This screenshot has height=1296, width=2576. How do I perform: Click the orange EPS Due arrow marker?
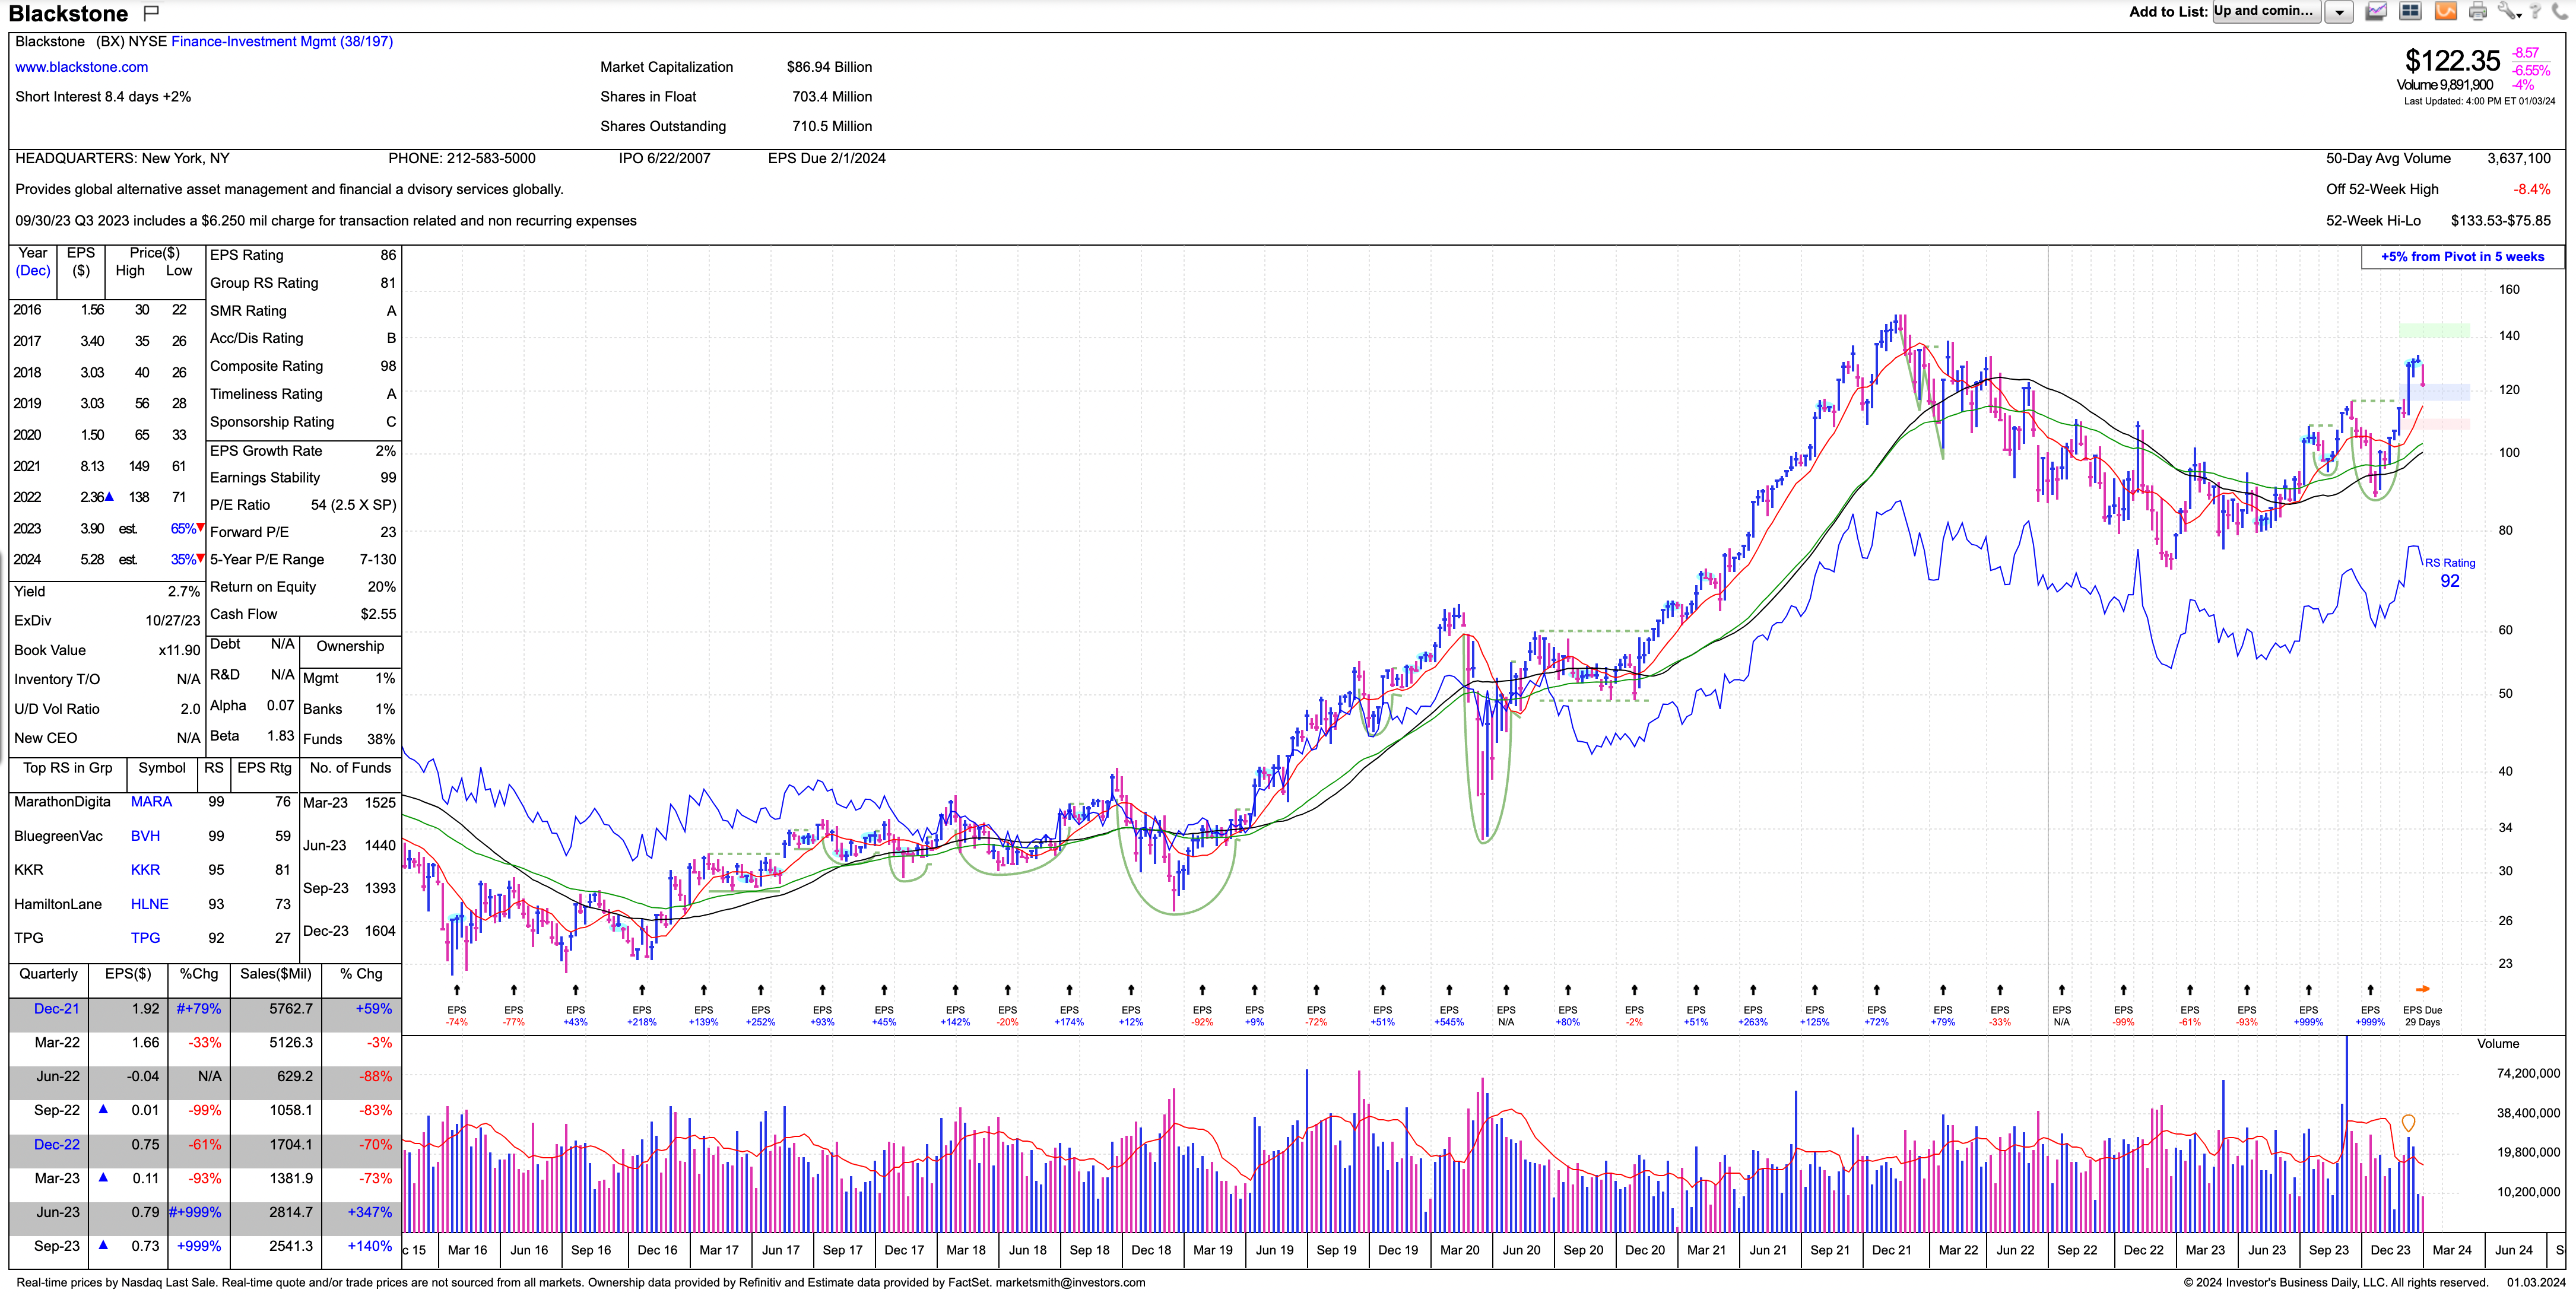2422,990
